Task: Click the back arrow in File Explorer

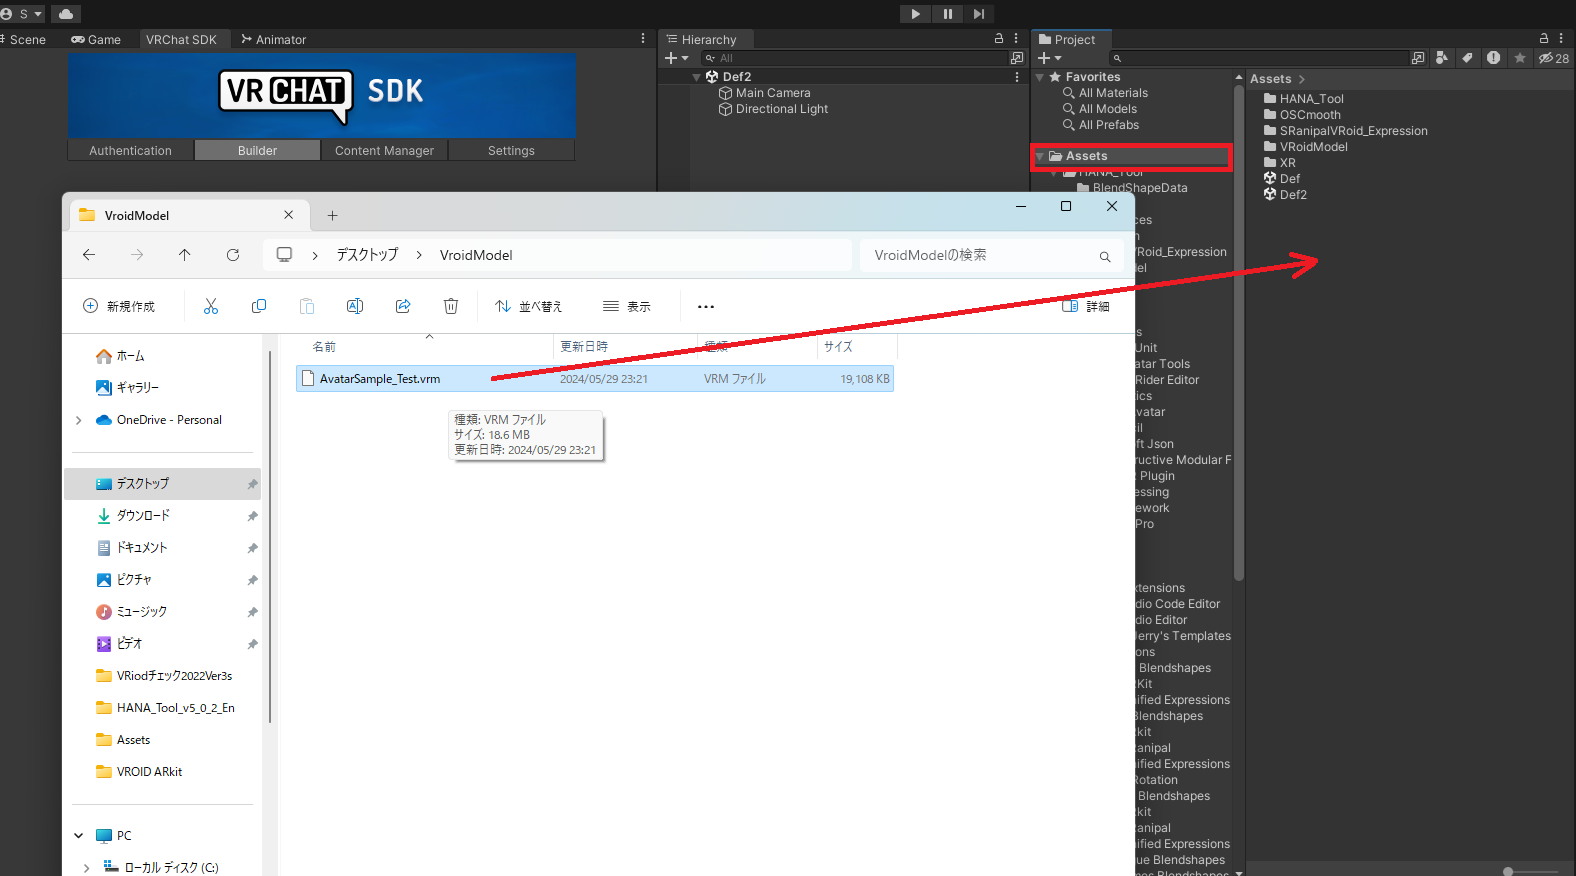Action: tap(89, 255)
